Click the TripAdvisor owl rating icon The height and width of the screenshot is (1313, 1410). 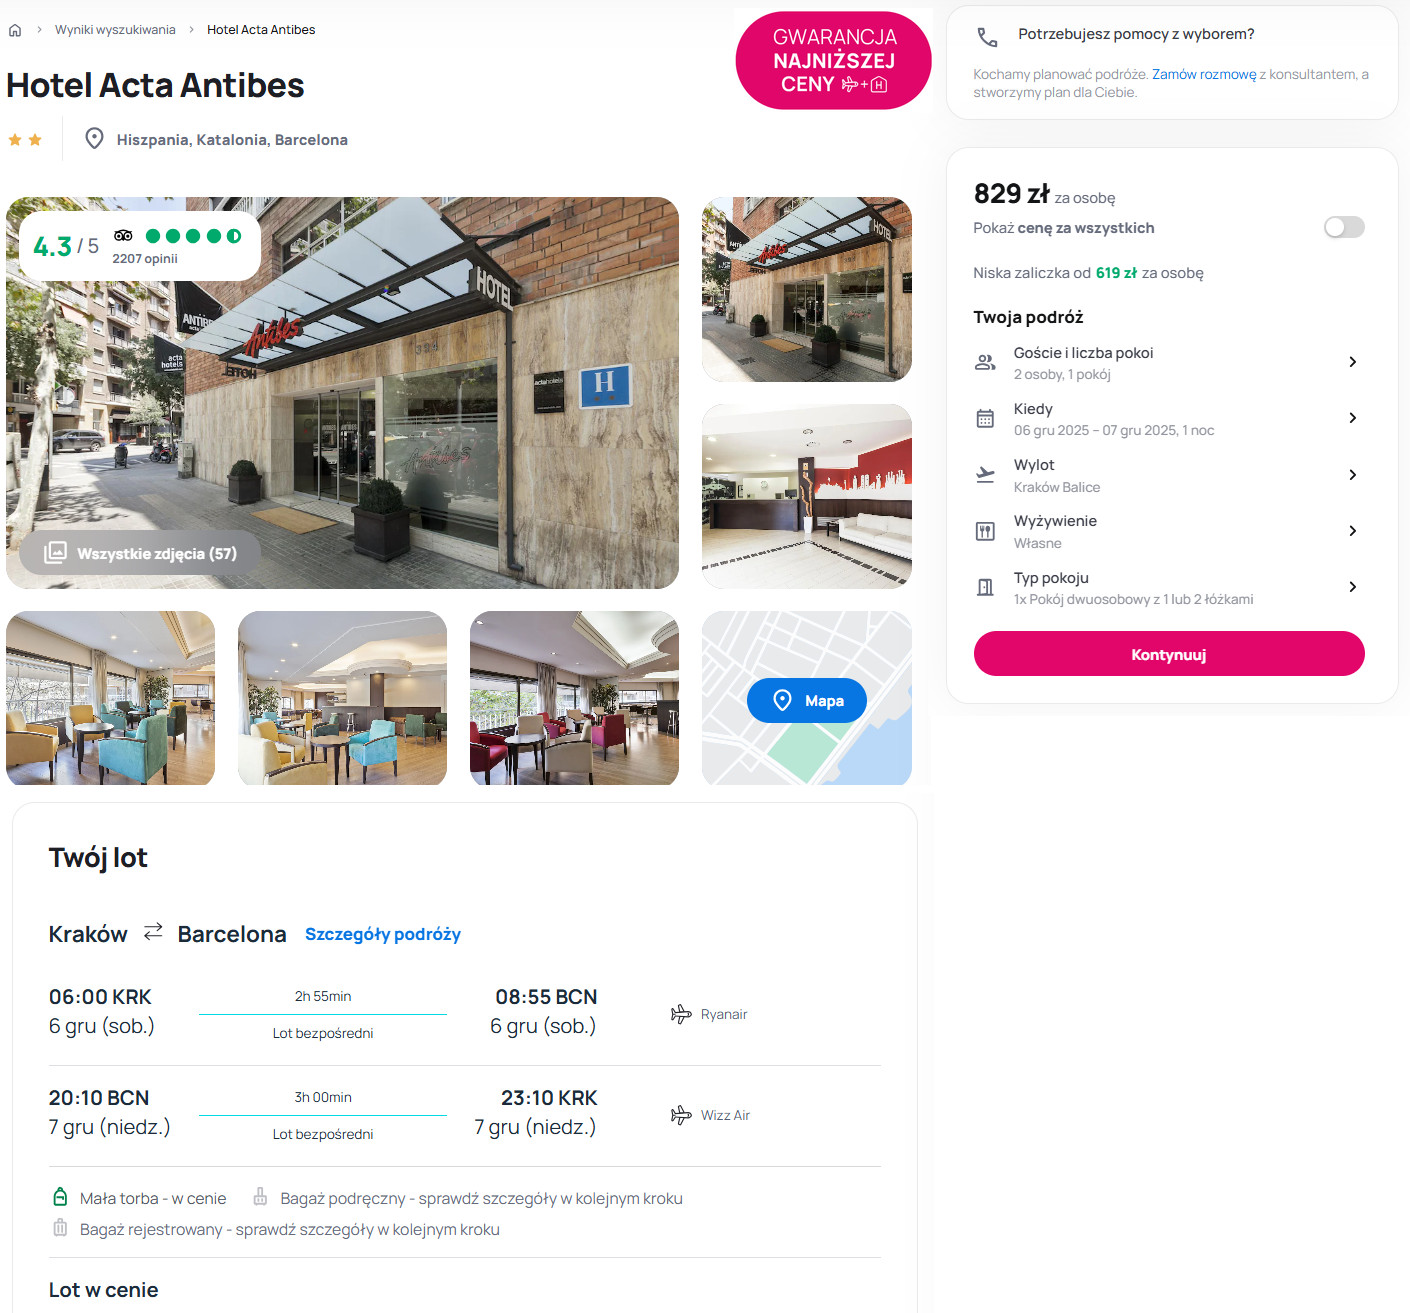tap(123, 236)
